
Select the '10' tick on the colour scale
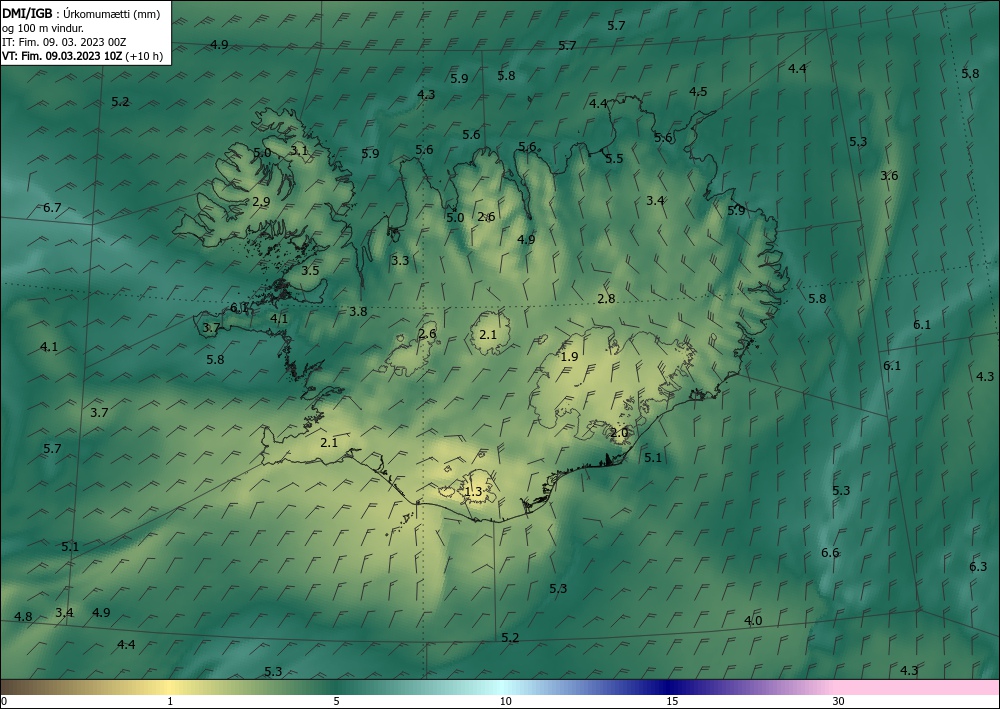[505, 702]
